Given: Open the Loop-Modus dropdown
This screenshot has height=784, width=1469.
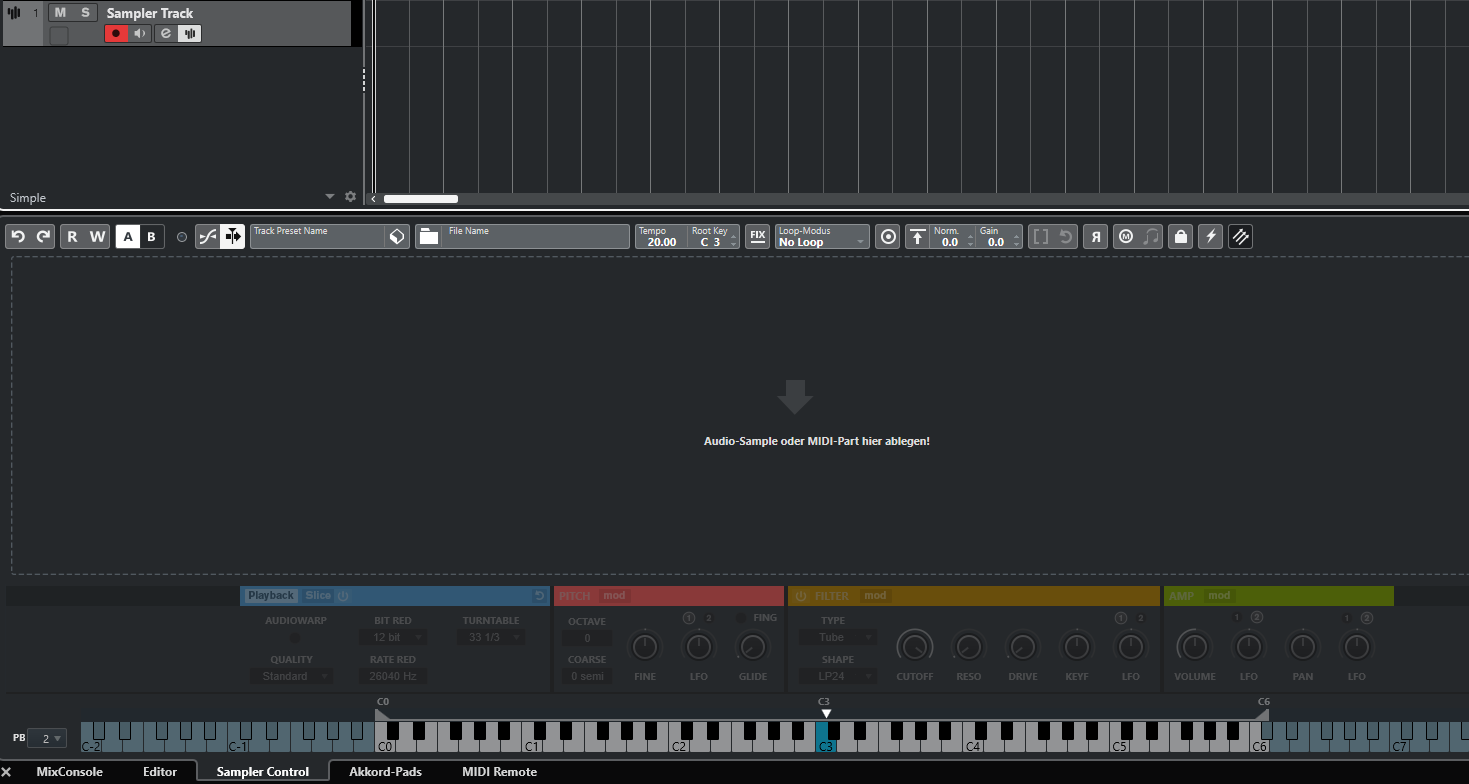Looking at the screenshot, I should click(x=821, y=237).
